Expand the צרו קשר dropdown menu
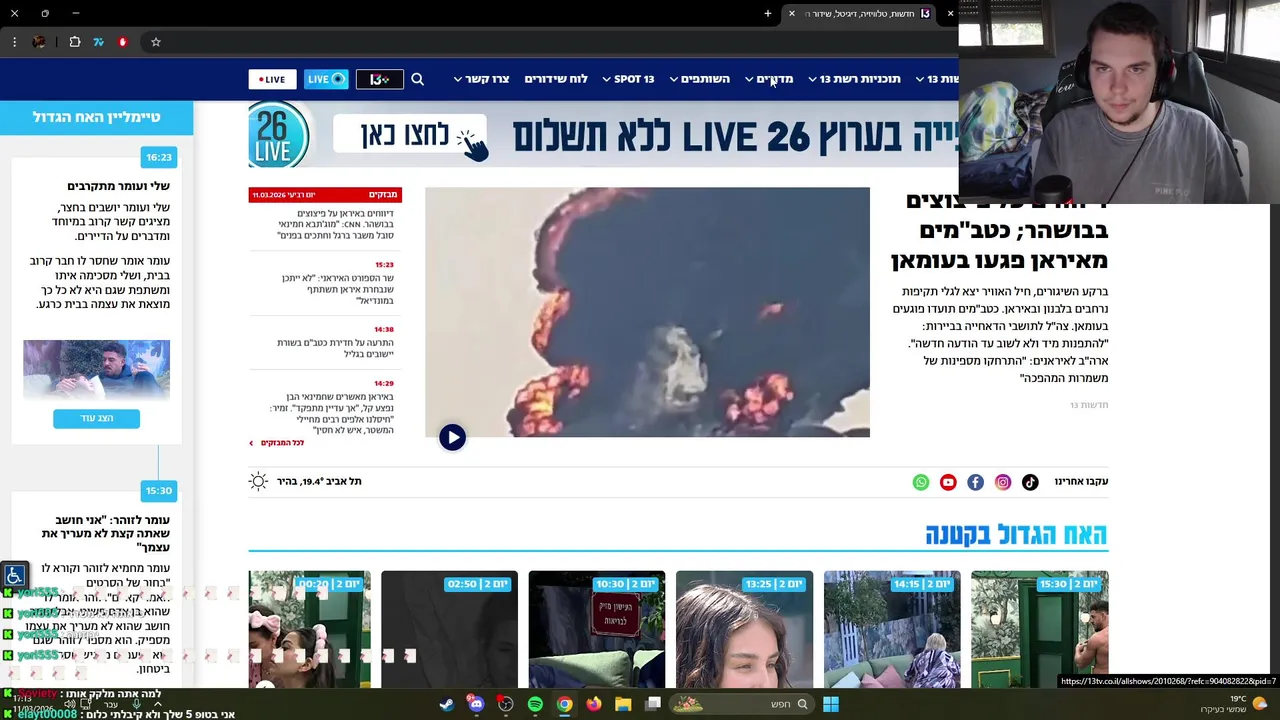 tap(482, 79)
